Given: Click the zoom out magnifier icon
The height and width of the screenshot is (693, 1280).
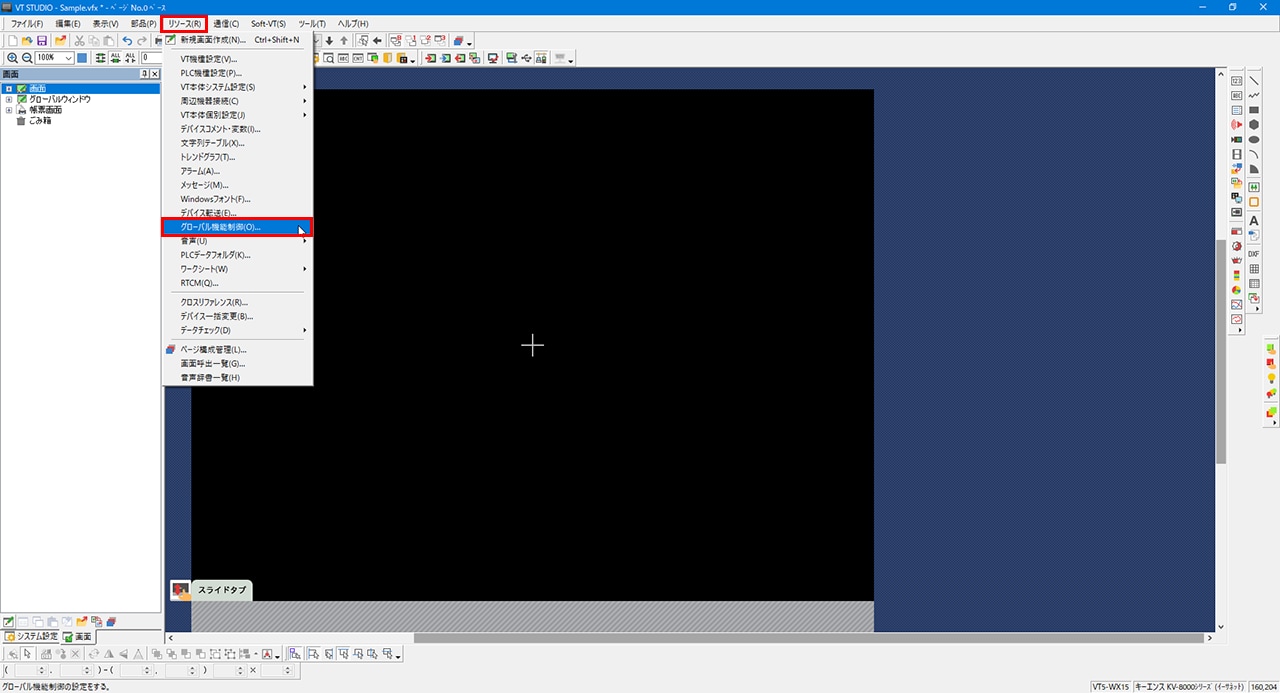Looking at the screenshot, I should (26, 59).
